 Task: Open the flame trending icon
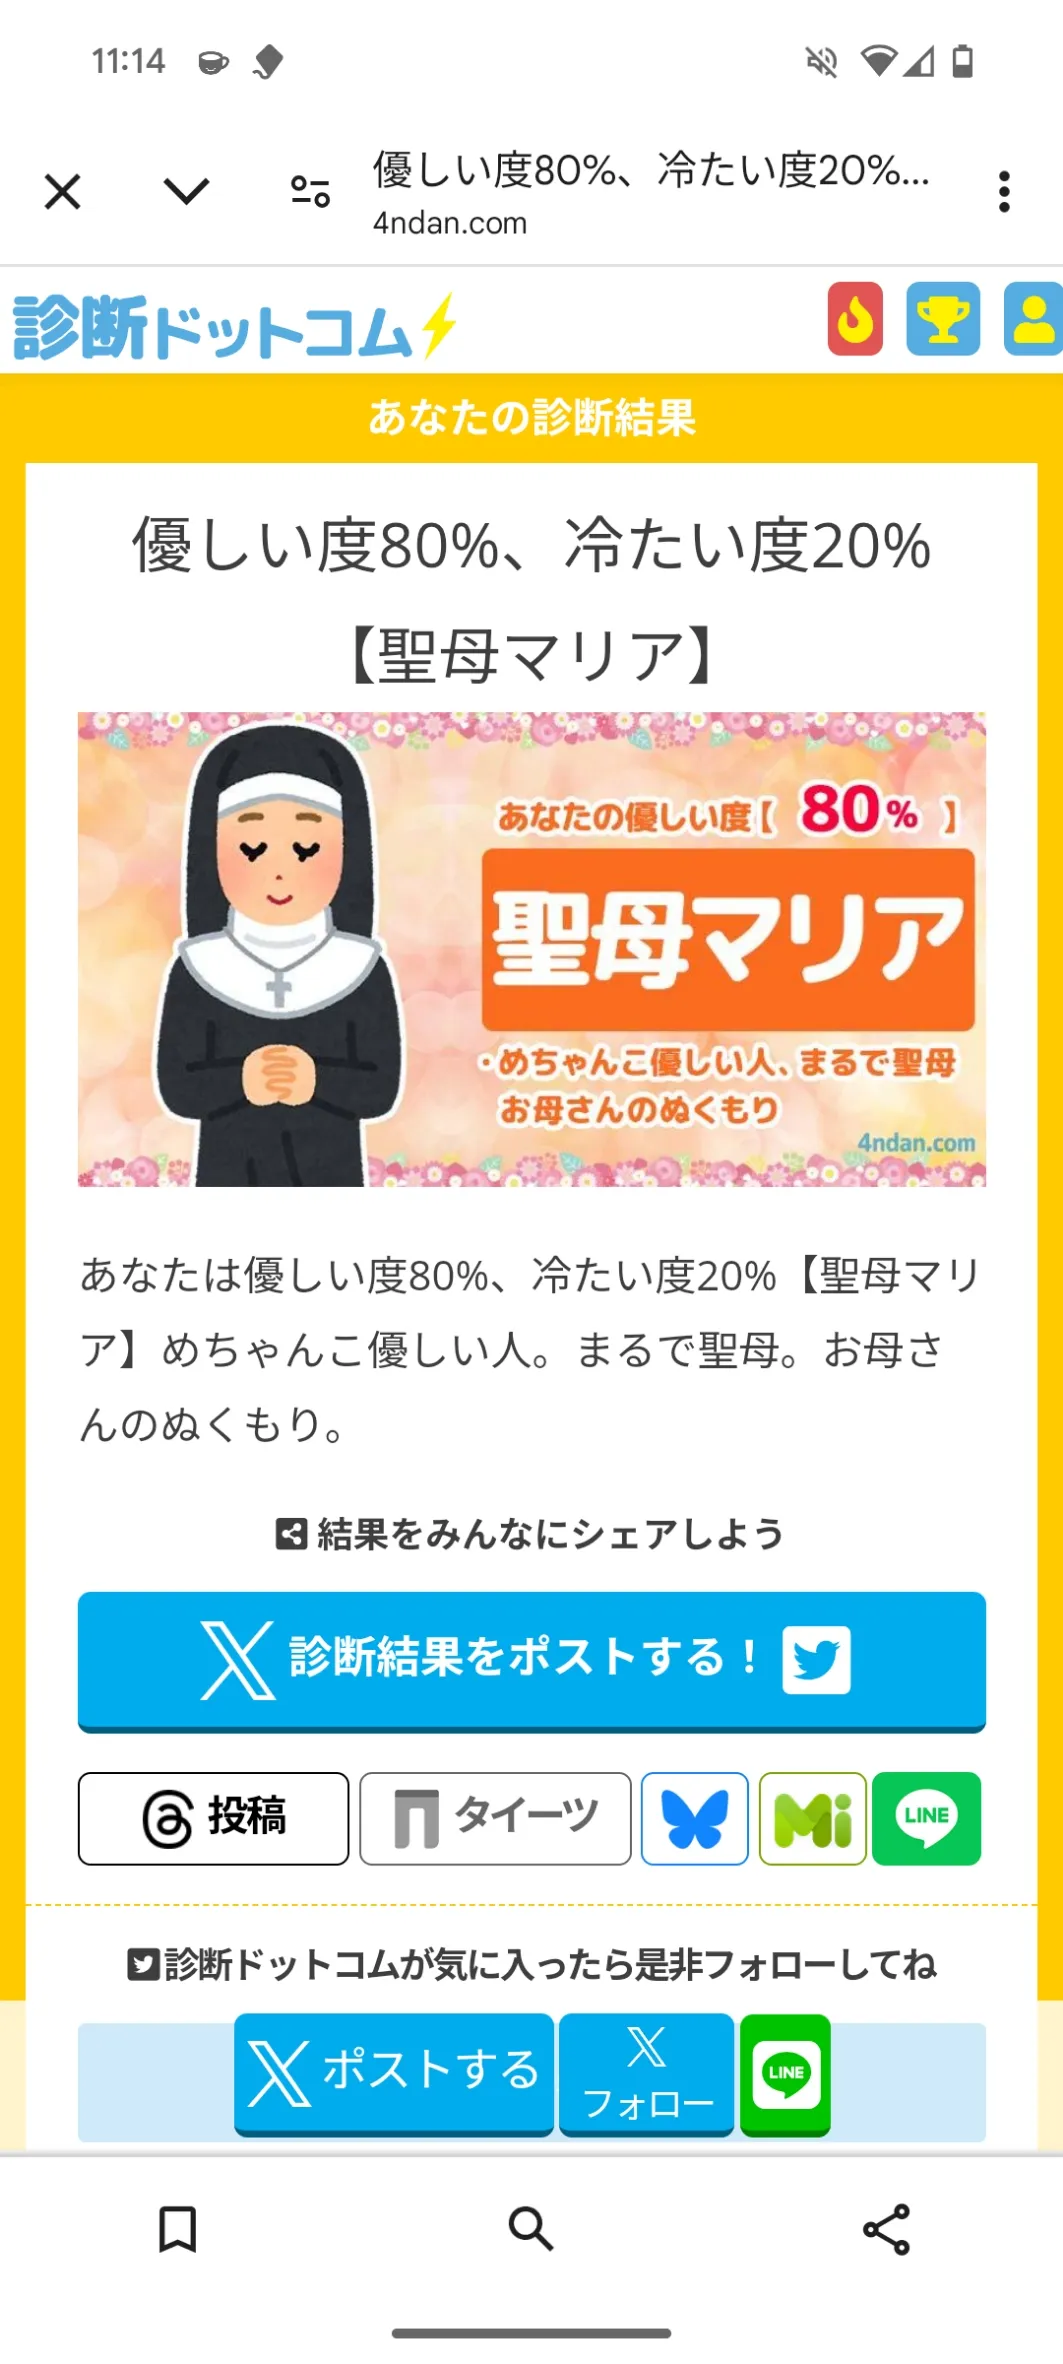pyautogui.click(x=855, y=319)
